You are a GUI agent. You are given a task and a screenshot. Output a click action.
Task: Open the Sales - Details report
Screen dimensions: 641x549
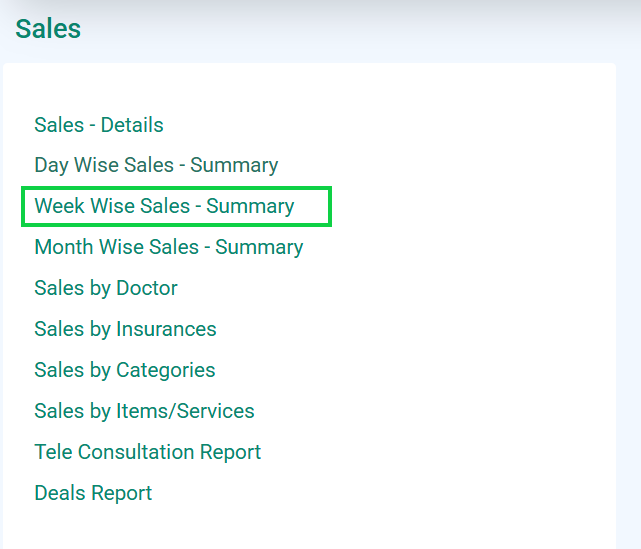[99, 125]
